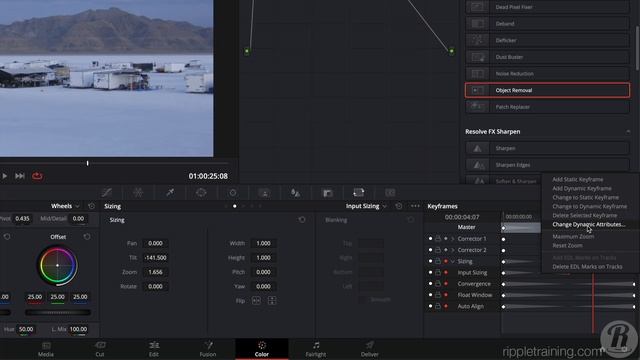Click the Dust Buster effect icon
Viewport: 640px width, 360px height.
click(x=477, y=57)
